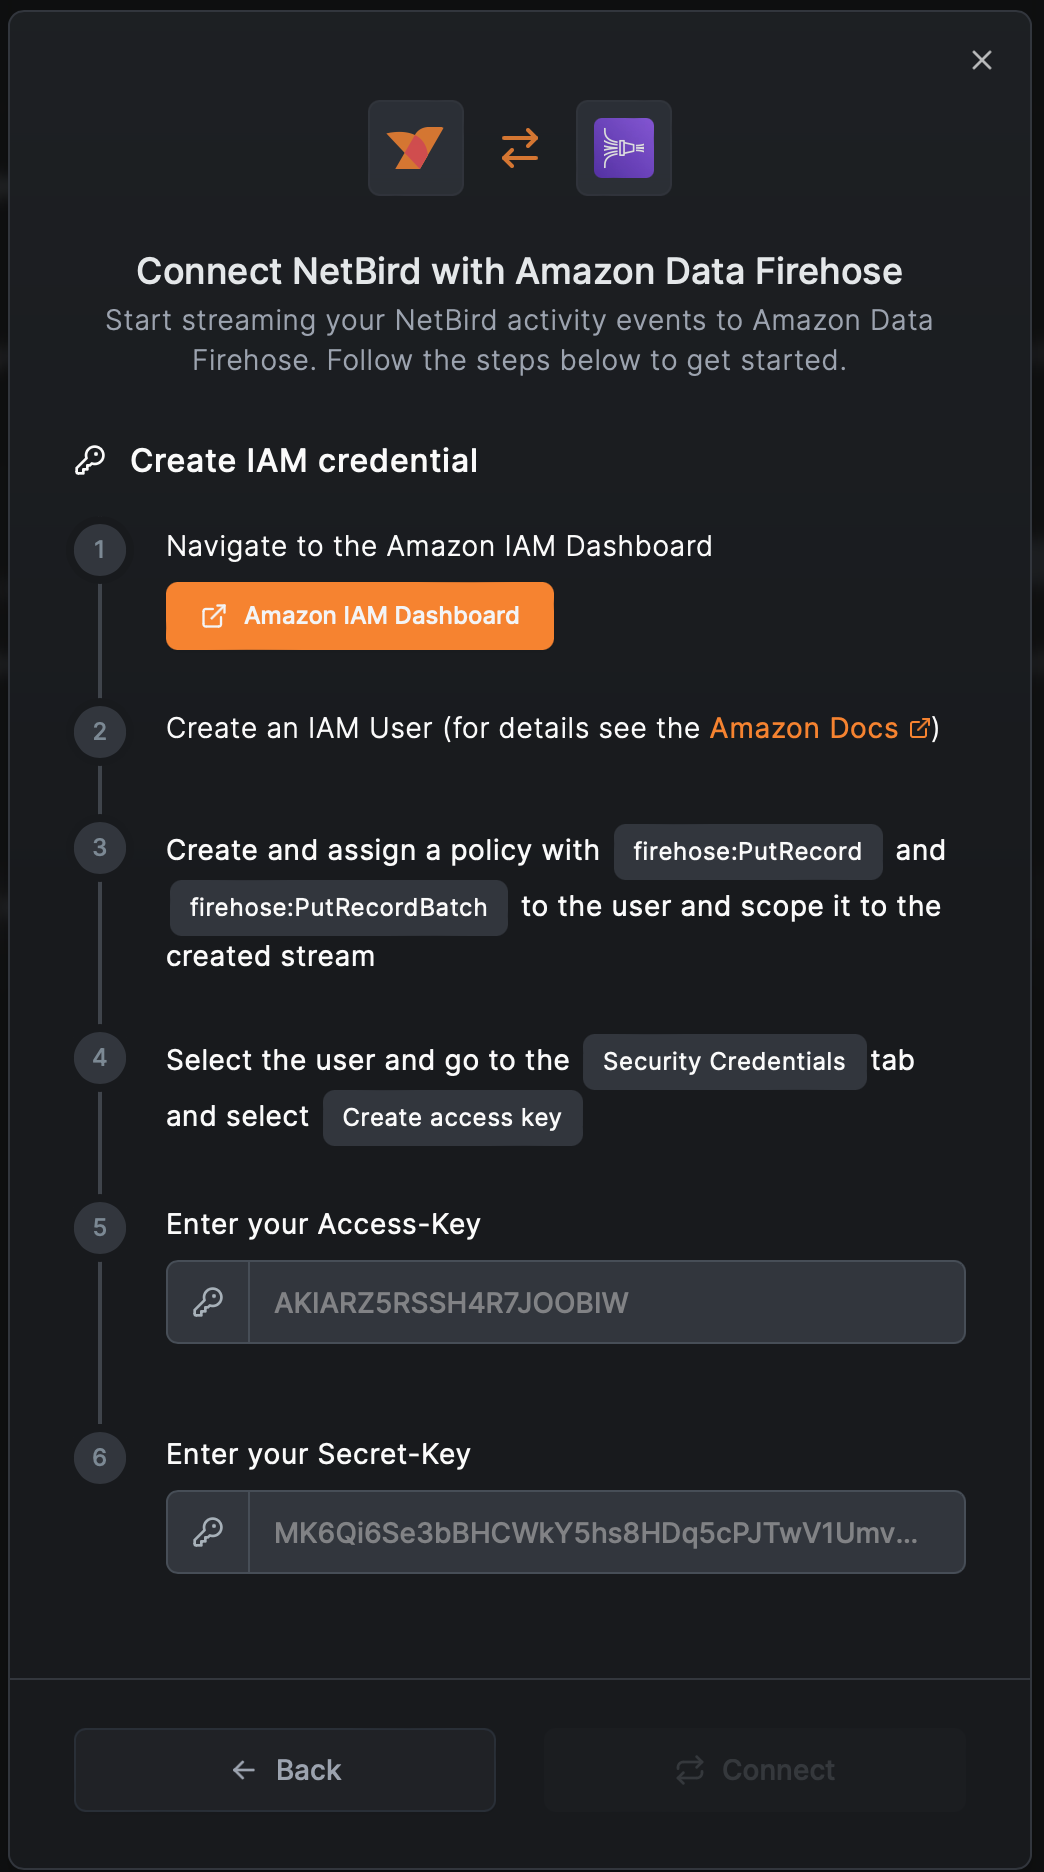
Task: Click the sync icon inside the Connect button
Action: pos(690,1769)
